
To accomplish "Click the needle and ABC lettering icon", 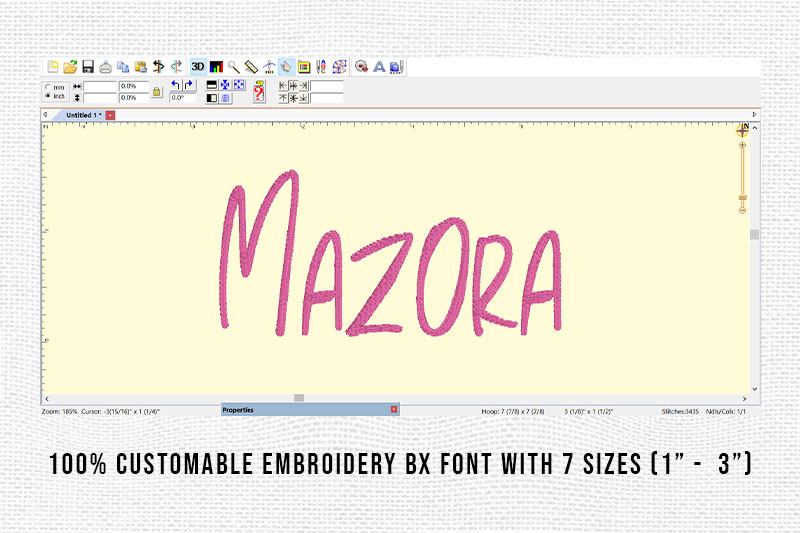I will pyautogui.click(x=321, y=67).
